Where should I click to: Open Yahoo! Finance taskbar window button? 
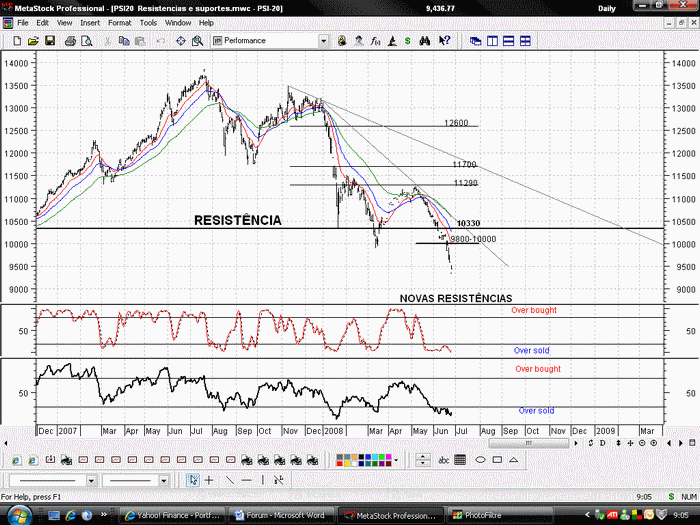tap(173, 515)
